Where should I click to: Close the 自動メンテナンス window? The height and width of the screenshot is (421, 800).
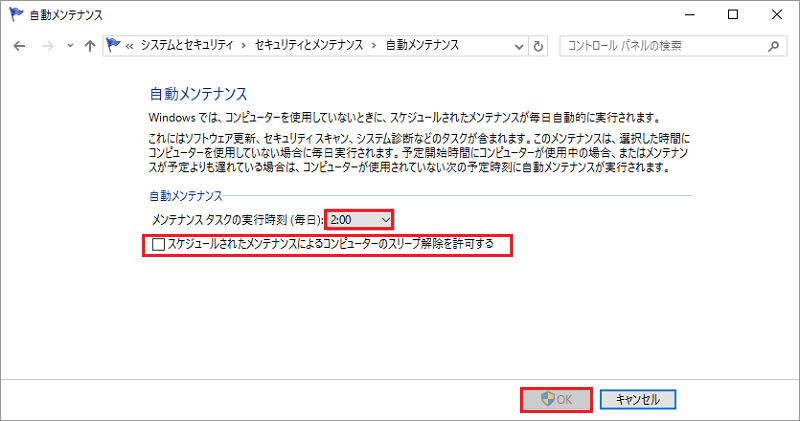click(777, 14)
